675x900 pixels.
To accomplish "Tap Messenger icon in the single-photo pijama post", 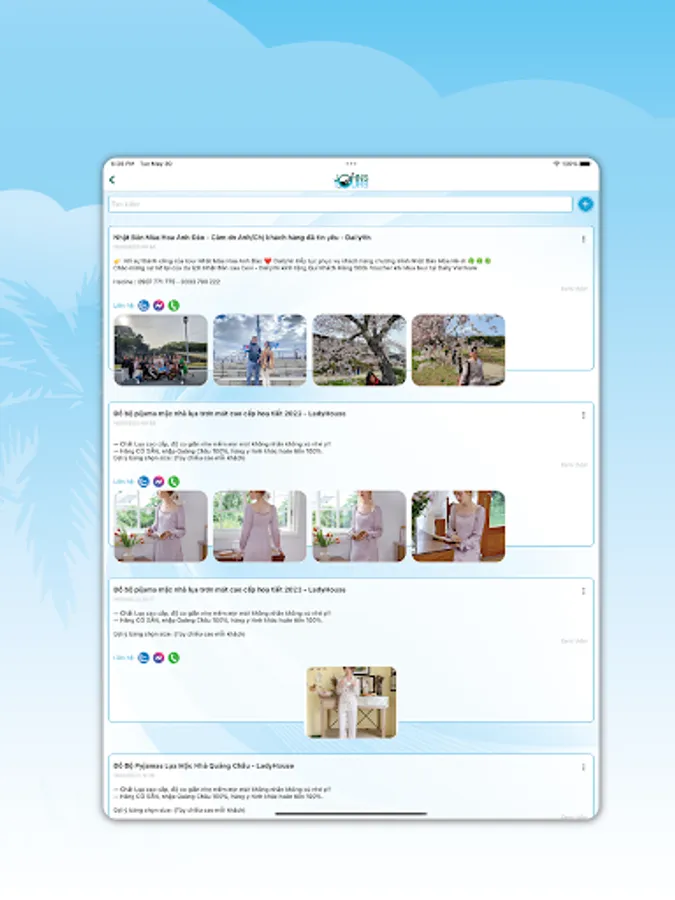I will pyautogui.click(x=158, y=658).
